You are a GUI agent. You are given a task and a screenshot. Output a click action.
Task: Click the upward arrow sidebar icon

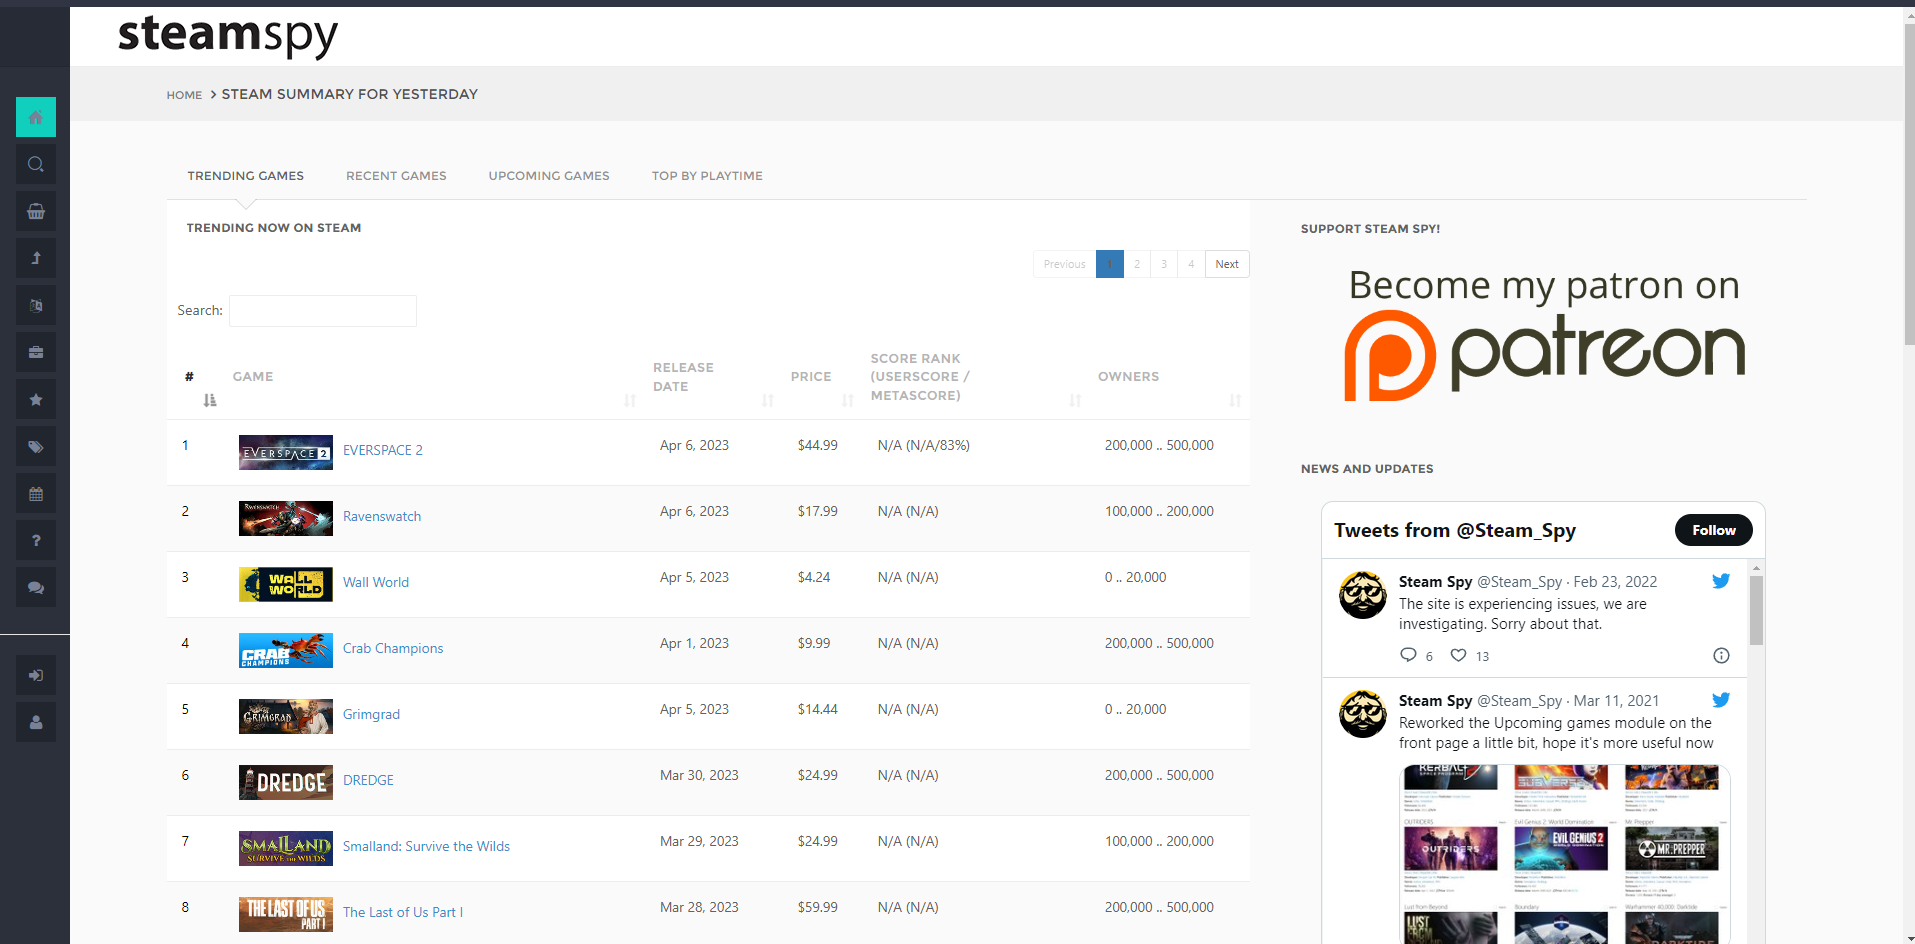(36, 258)
